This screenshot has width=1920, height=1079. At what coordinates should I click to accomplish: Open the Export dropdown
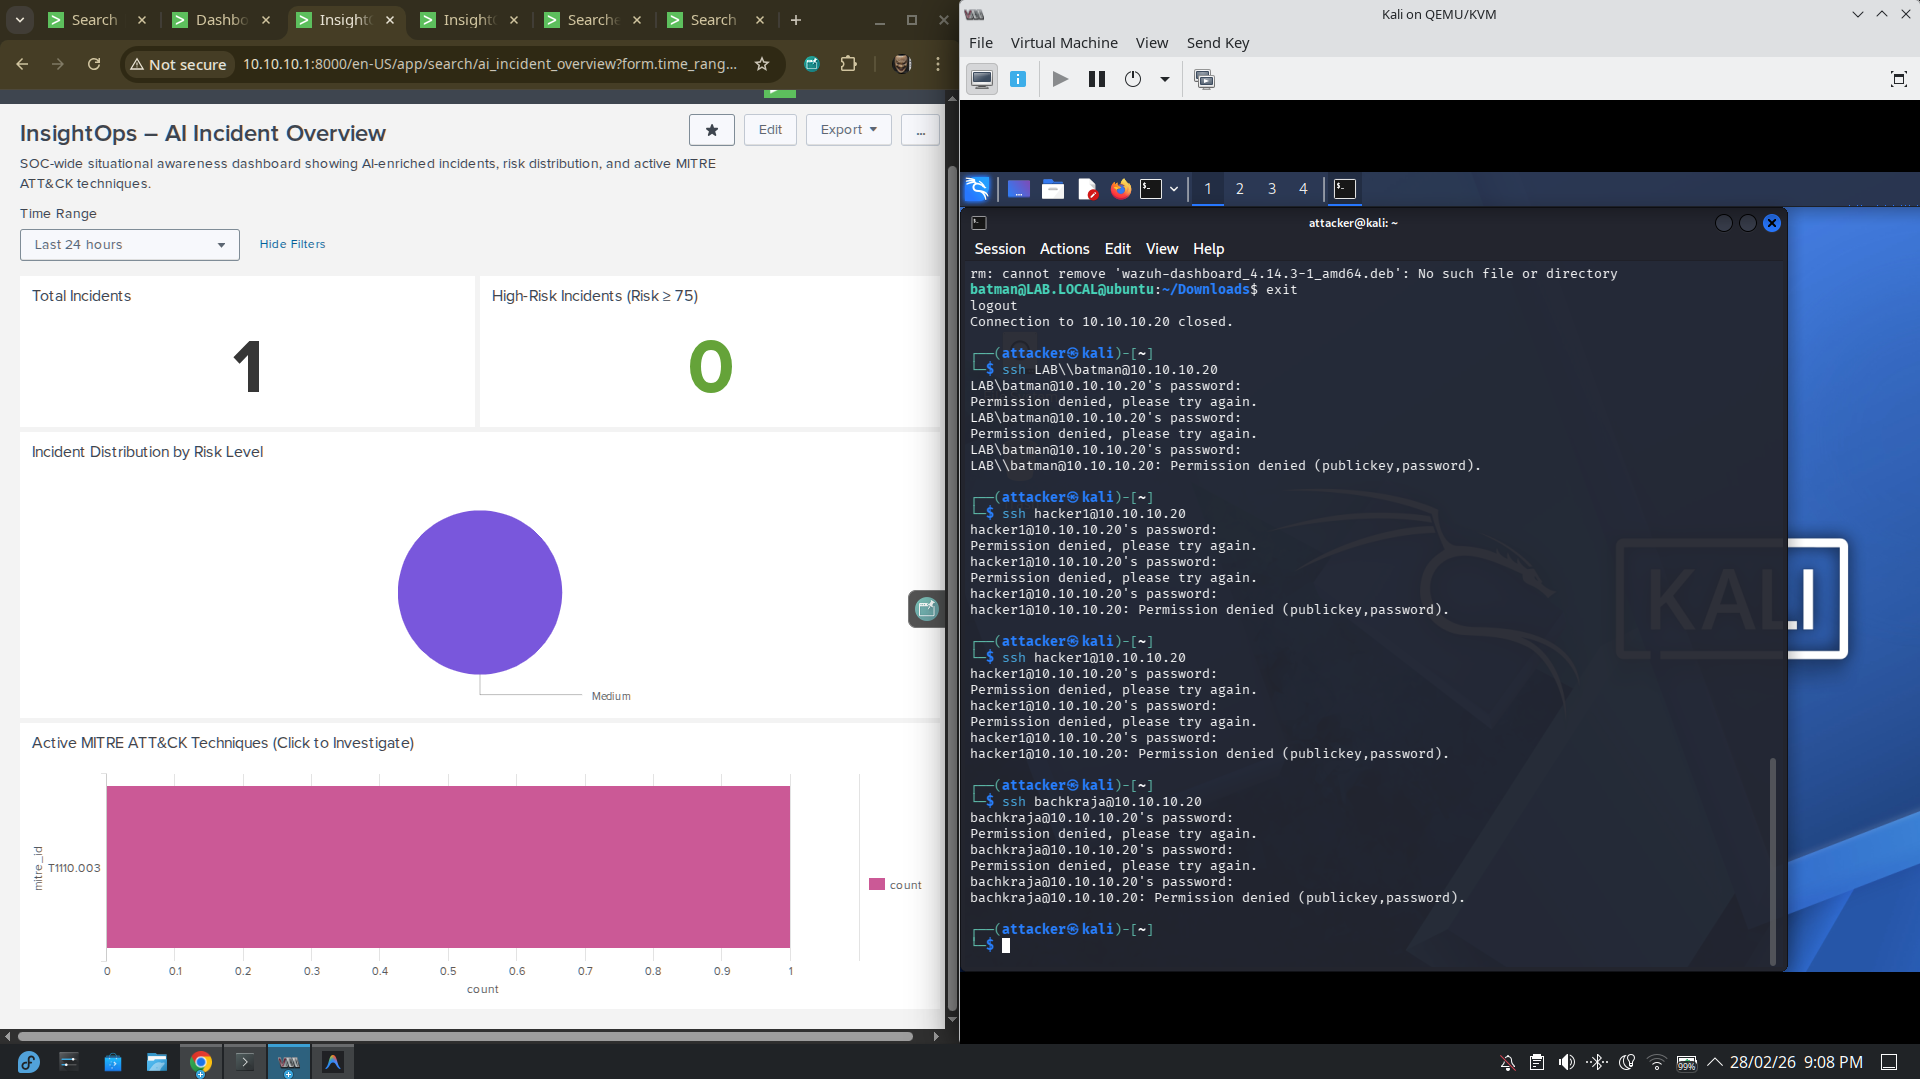click(x=848, y=130)
